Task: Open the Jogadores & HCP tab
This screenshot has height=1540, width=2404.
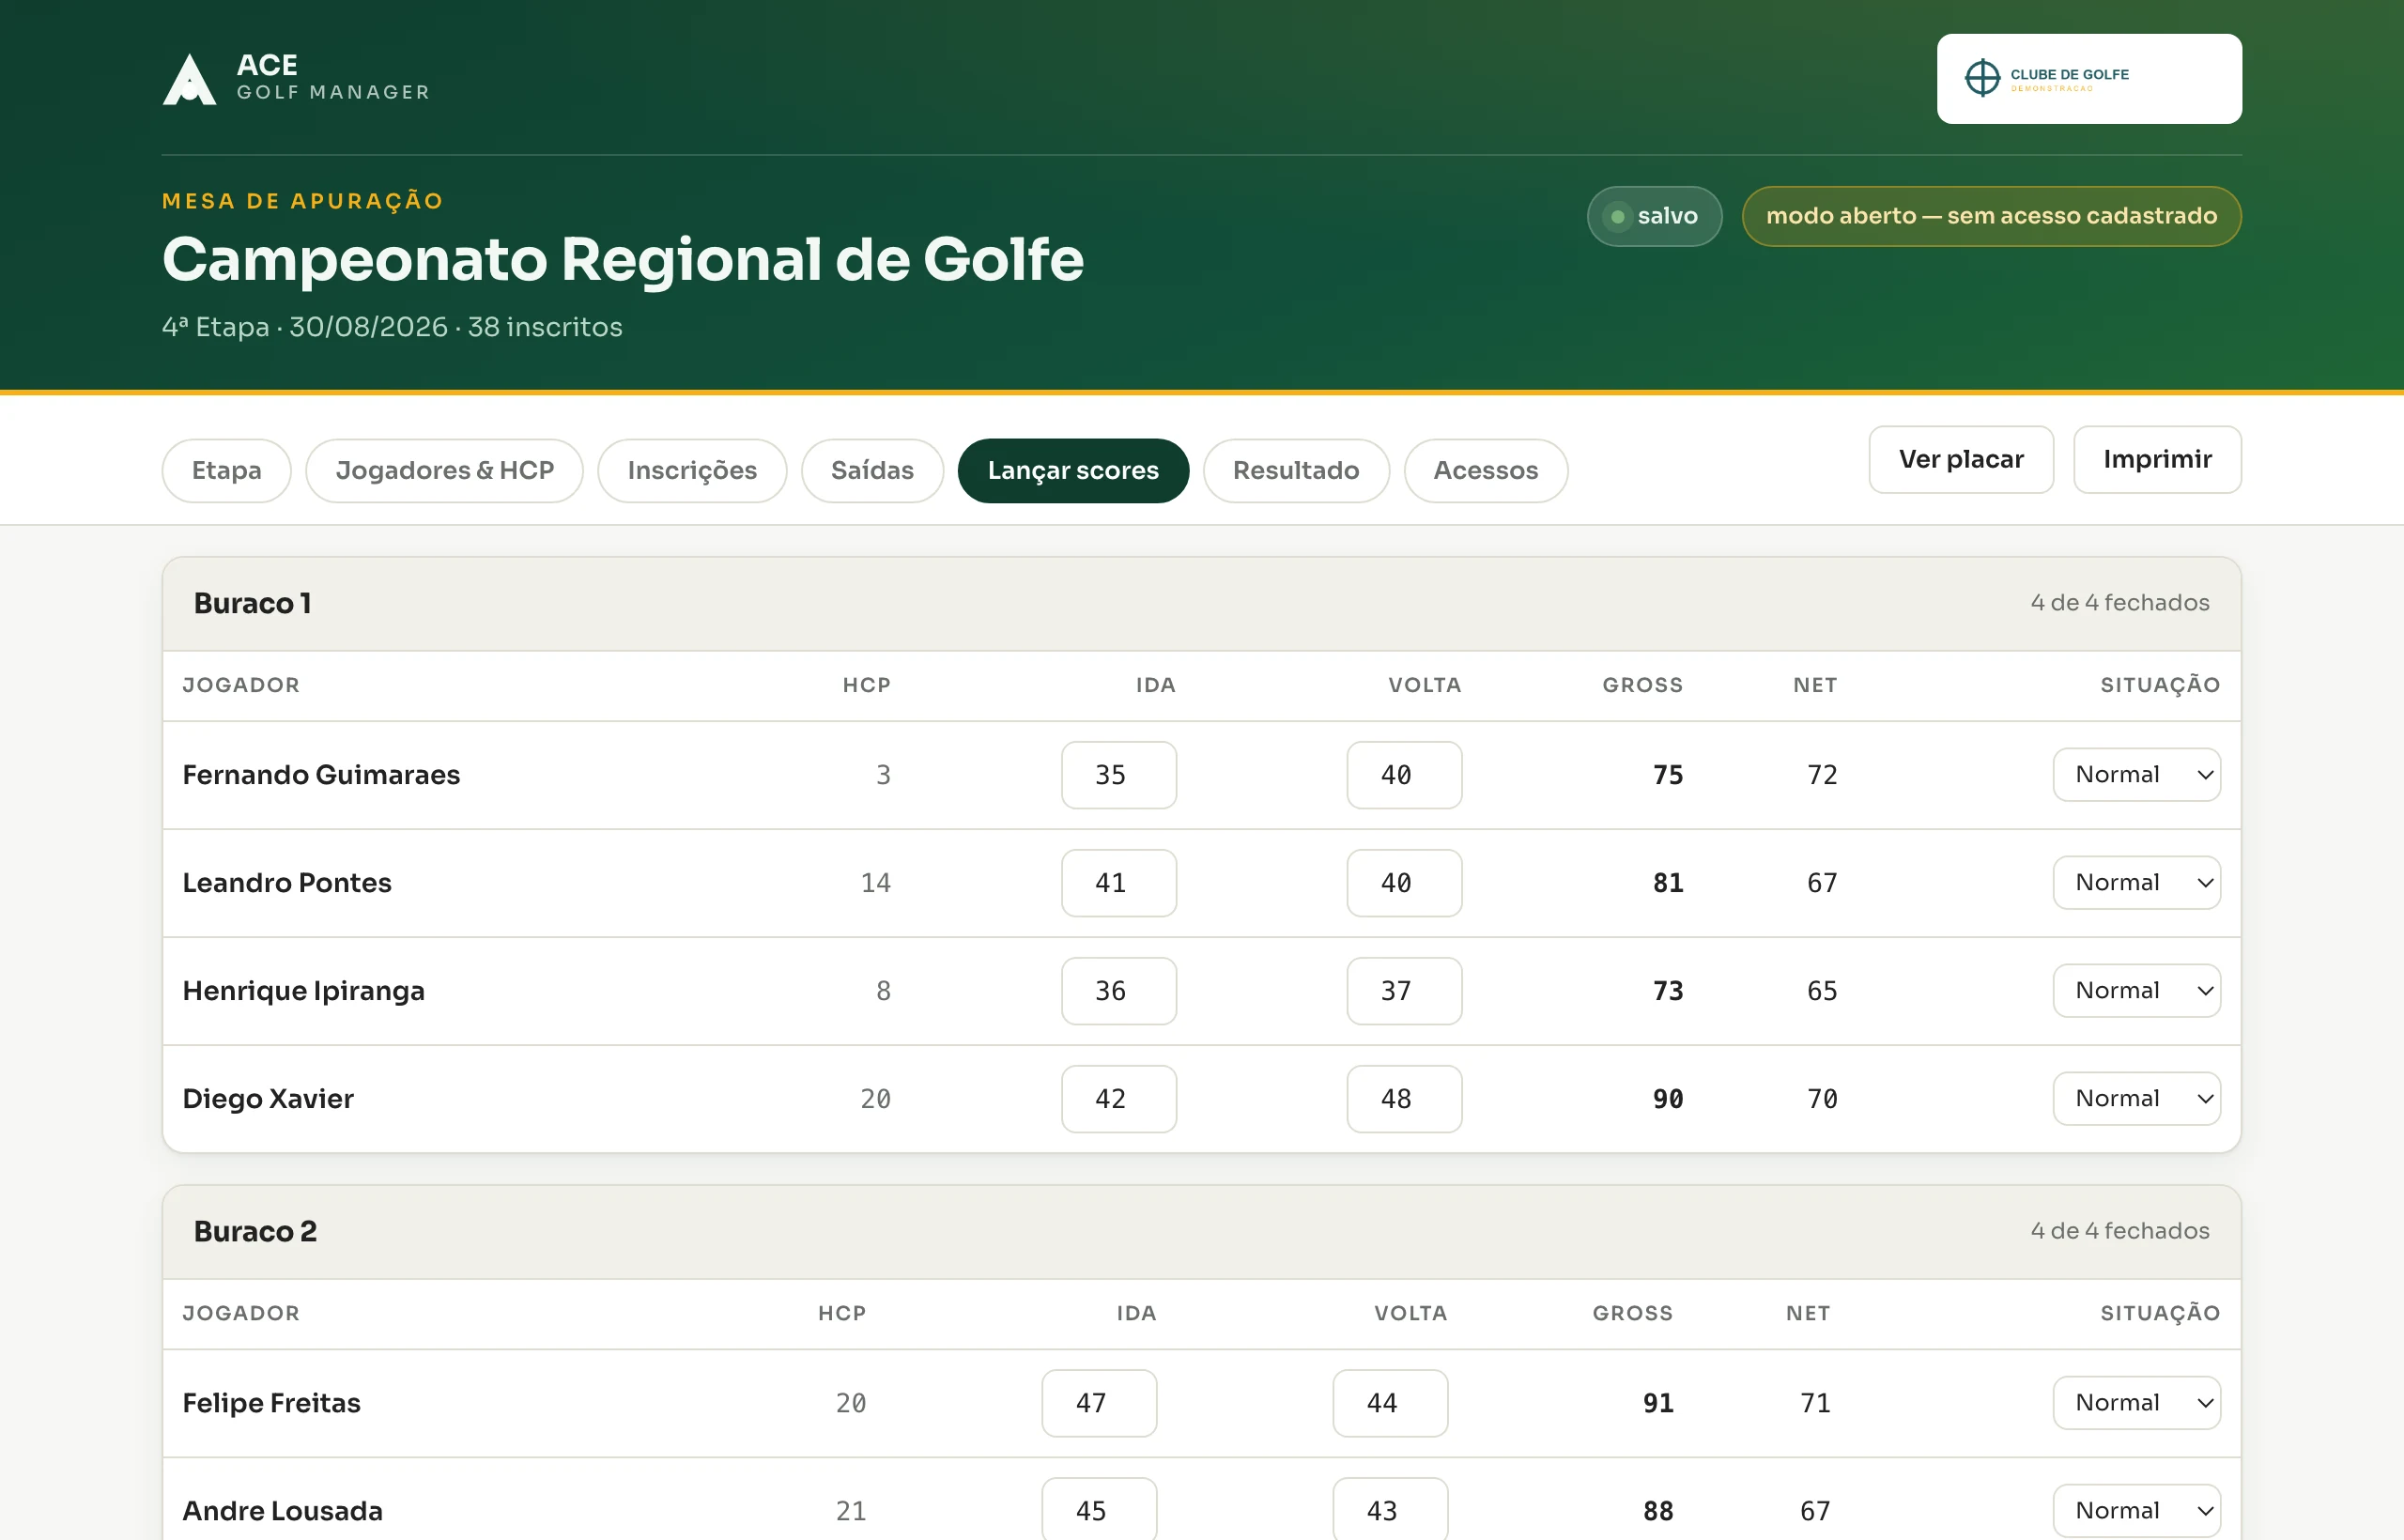Action: (x=445, y=471)
